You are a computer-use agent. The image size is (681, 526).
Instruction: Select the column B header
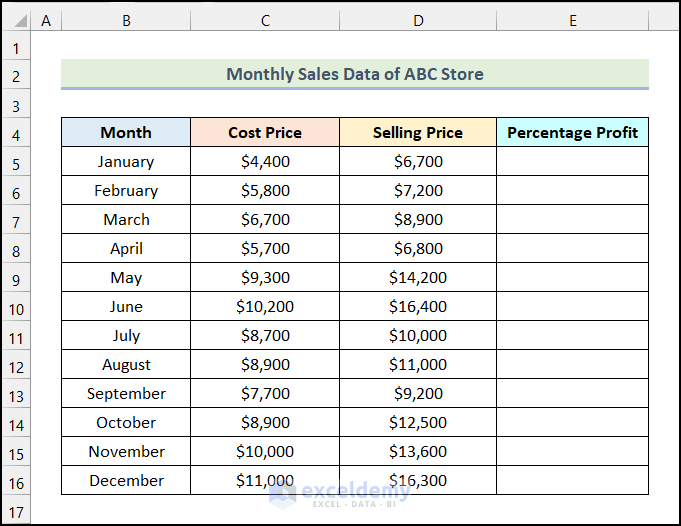pos(126,20)
